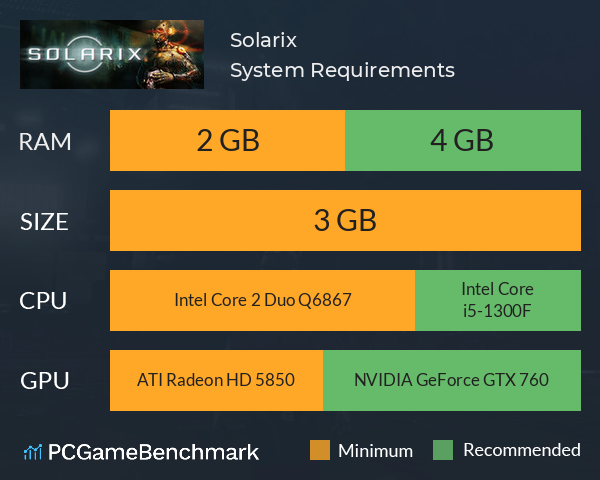Click the 3 GB SIZE bar
600x480 pixels.
click(345, 220)
